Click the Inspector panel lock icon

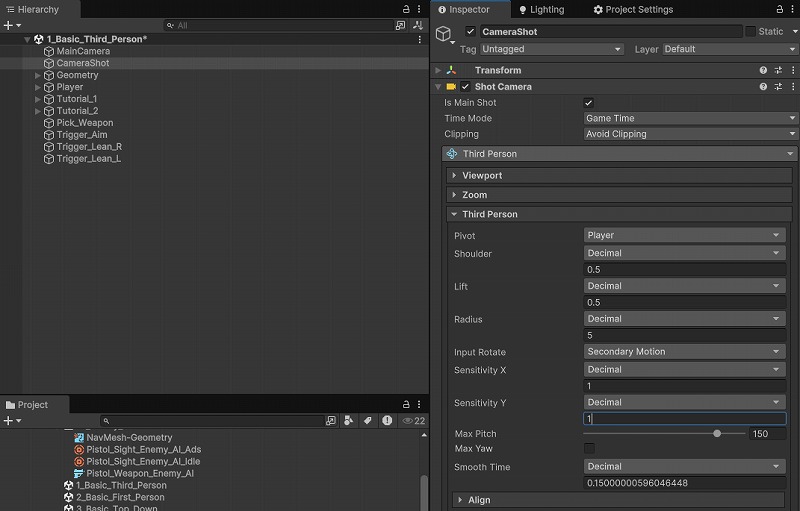pyautogui.click(x=780, y=9)
